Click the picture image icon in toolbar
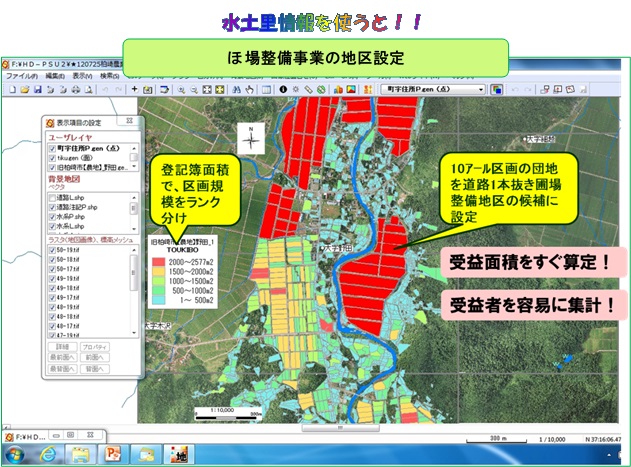 tap(351, 89)
